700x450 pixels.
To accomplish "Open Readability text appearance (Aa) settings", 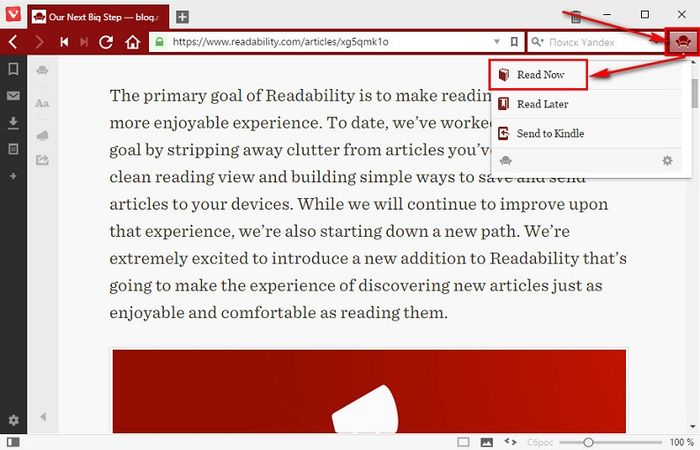I will (x=42, y=102).
